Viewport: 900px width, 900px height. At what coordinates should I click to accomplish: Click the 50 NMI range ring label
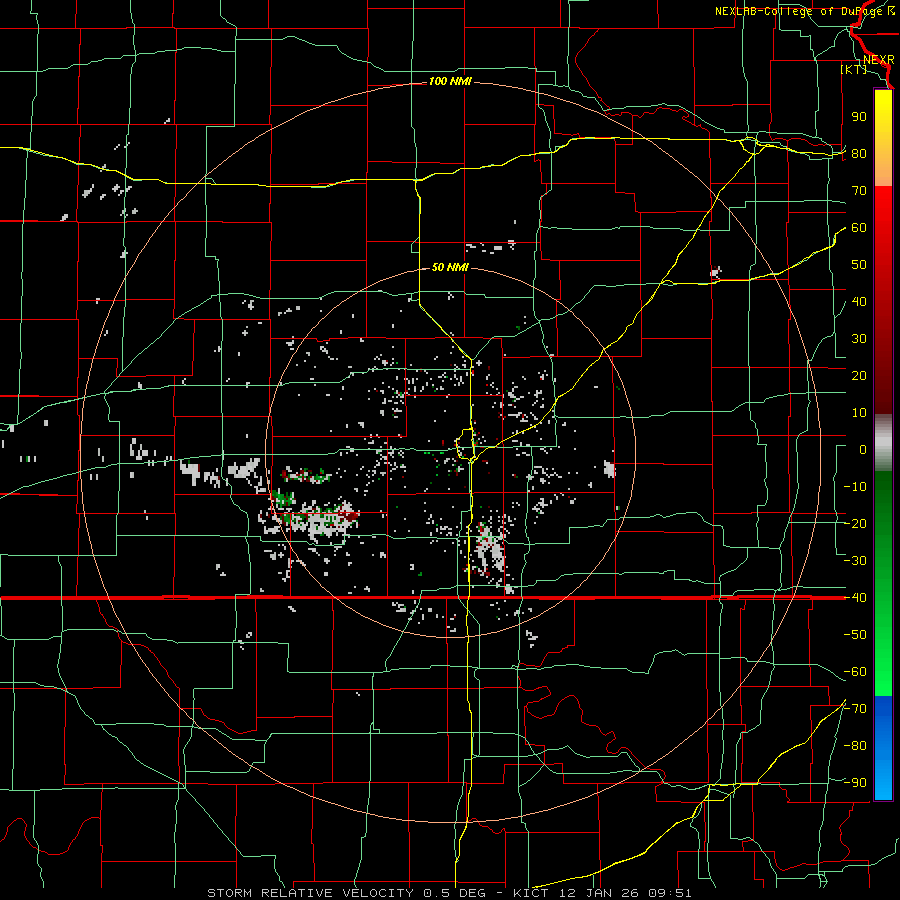[x=450, y=267]
